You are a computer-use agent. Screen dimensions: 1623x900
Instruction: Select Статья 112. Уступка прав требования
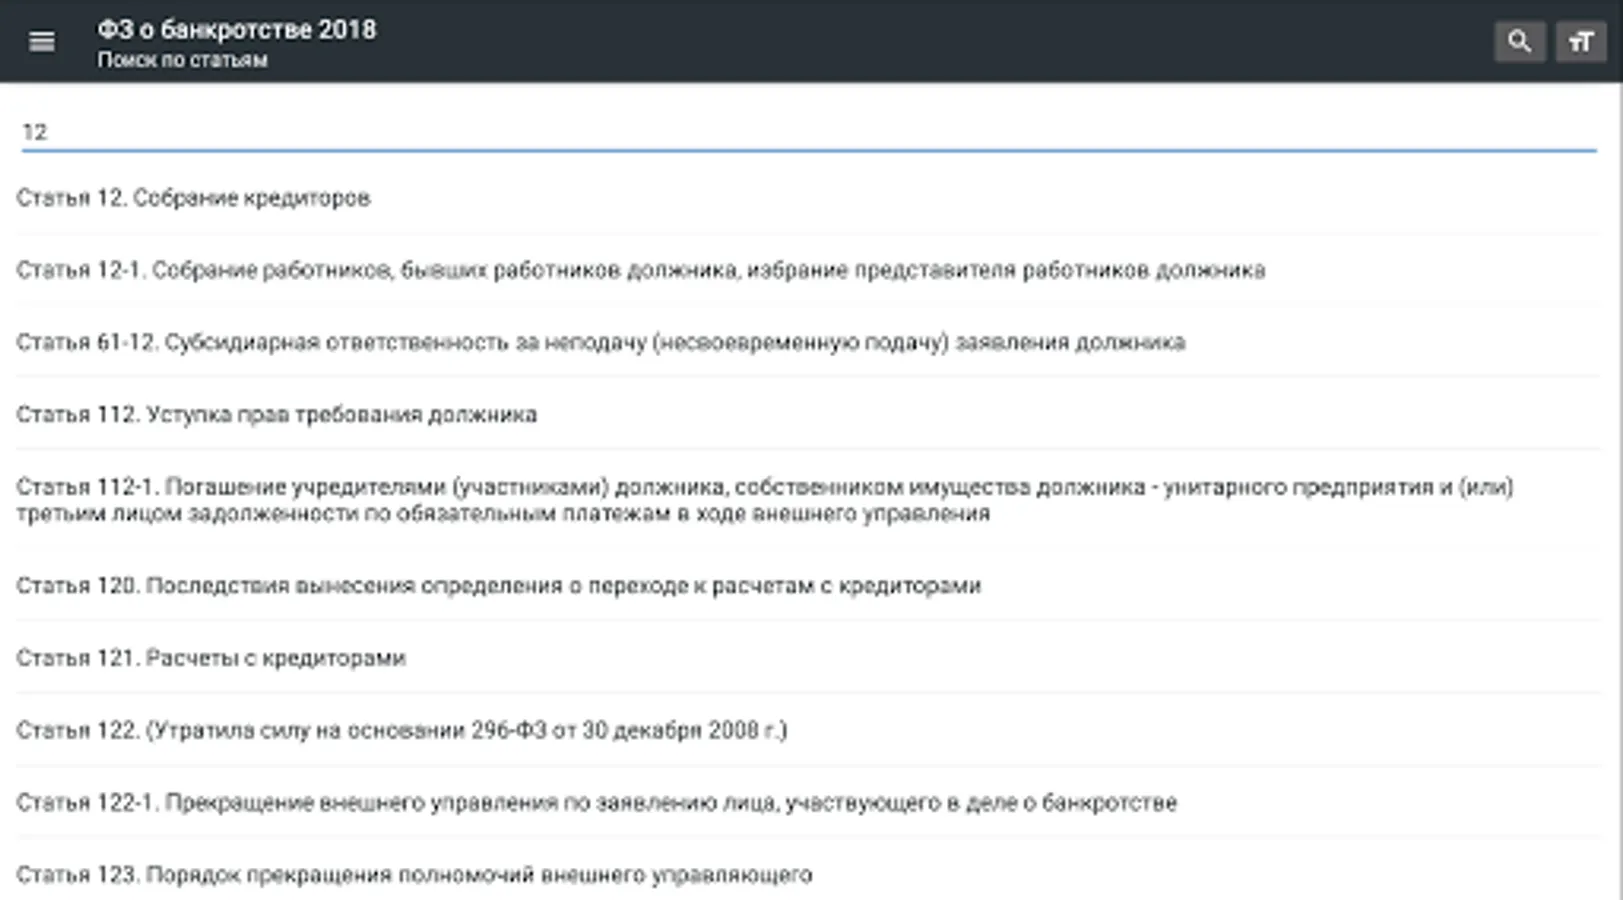tap(809, 414)
